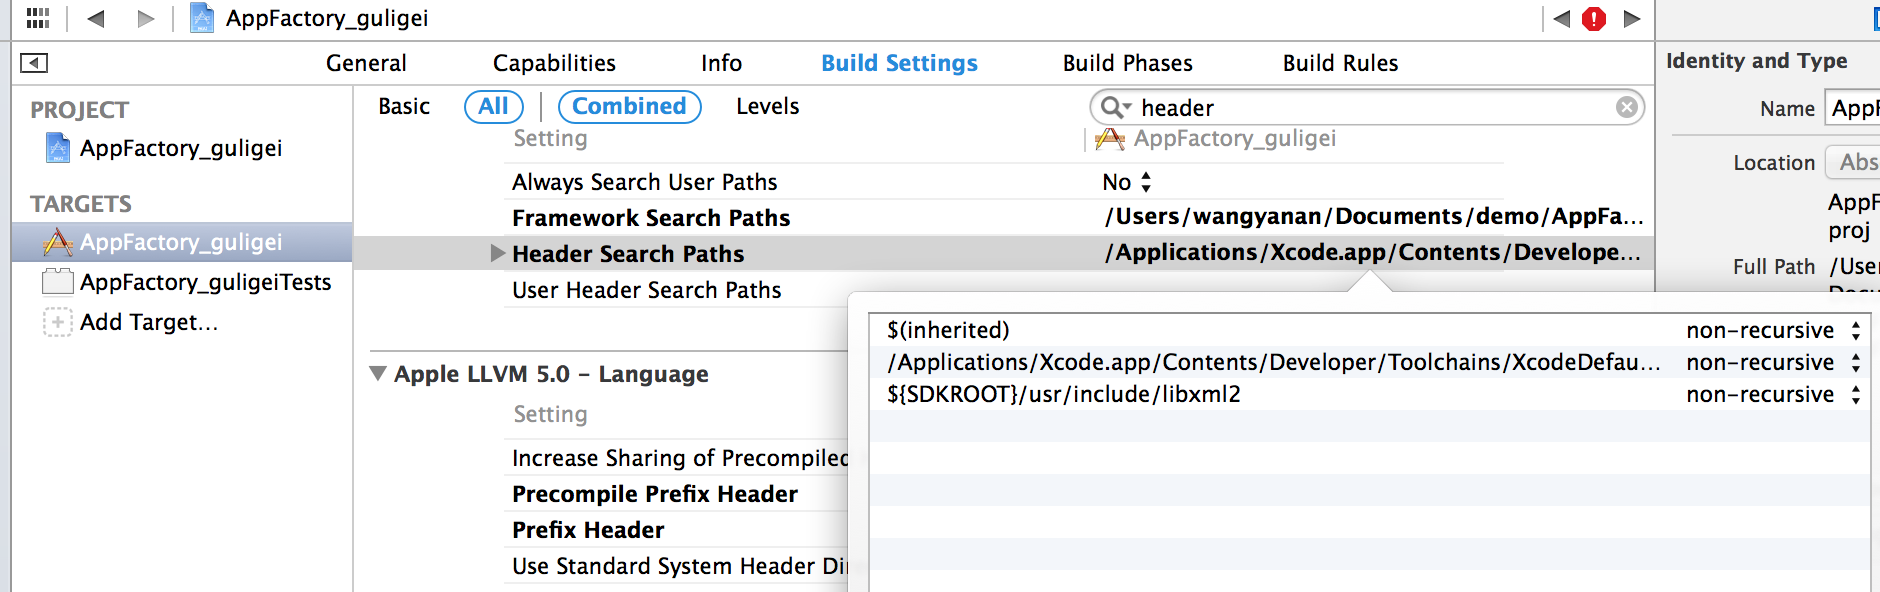
Task: Go forward with the right arrow
Action: coord(146,18)
